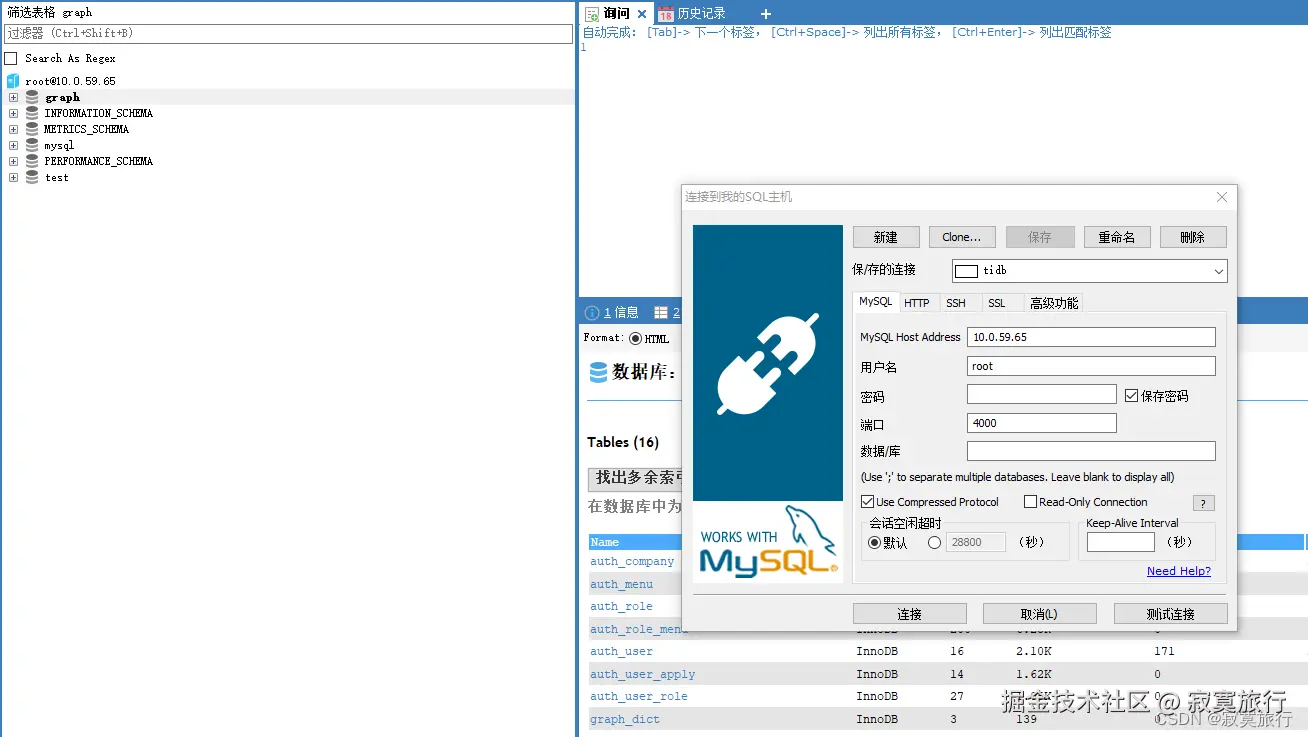
Task: Open auth_menu table link
Action: coord(621,584)
